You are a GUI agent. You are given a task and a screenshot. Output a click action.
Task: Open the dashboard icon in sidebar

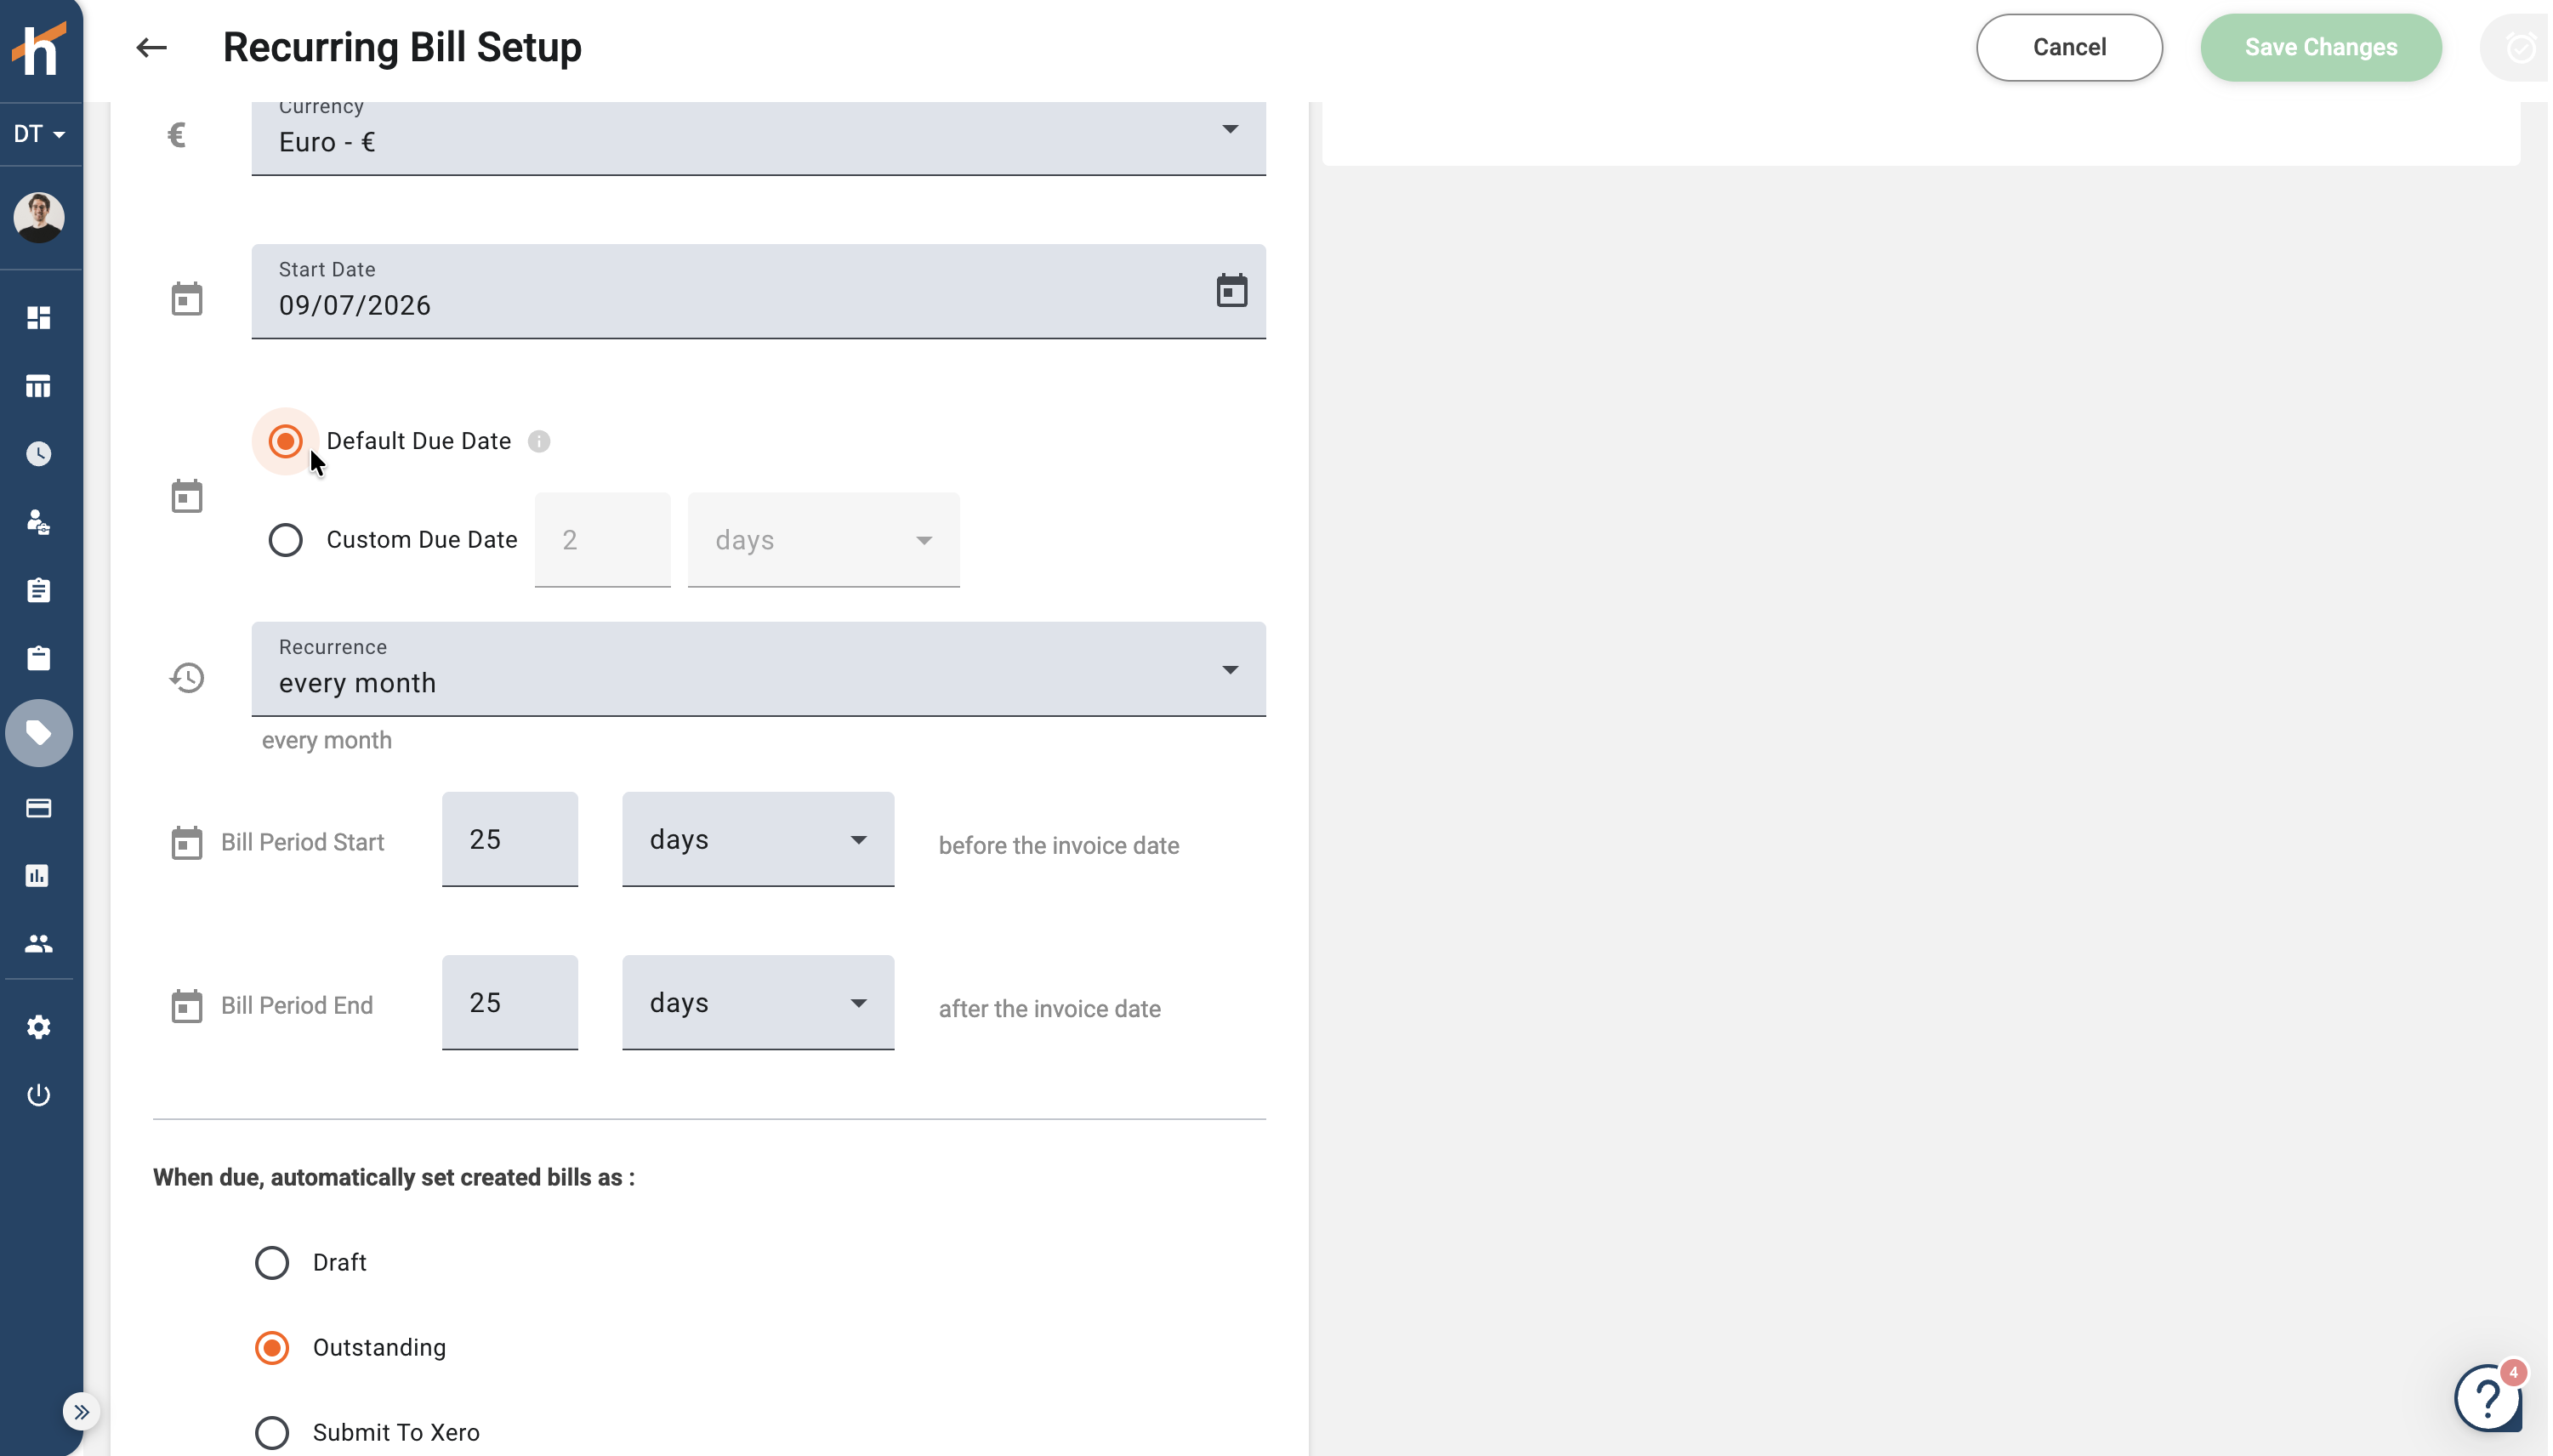pos(38,318)
